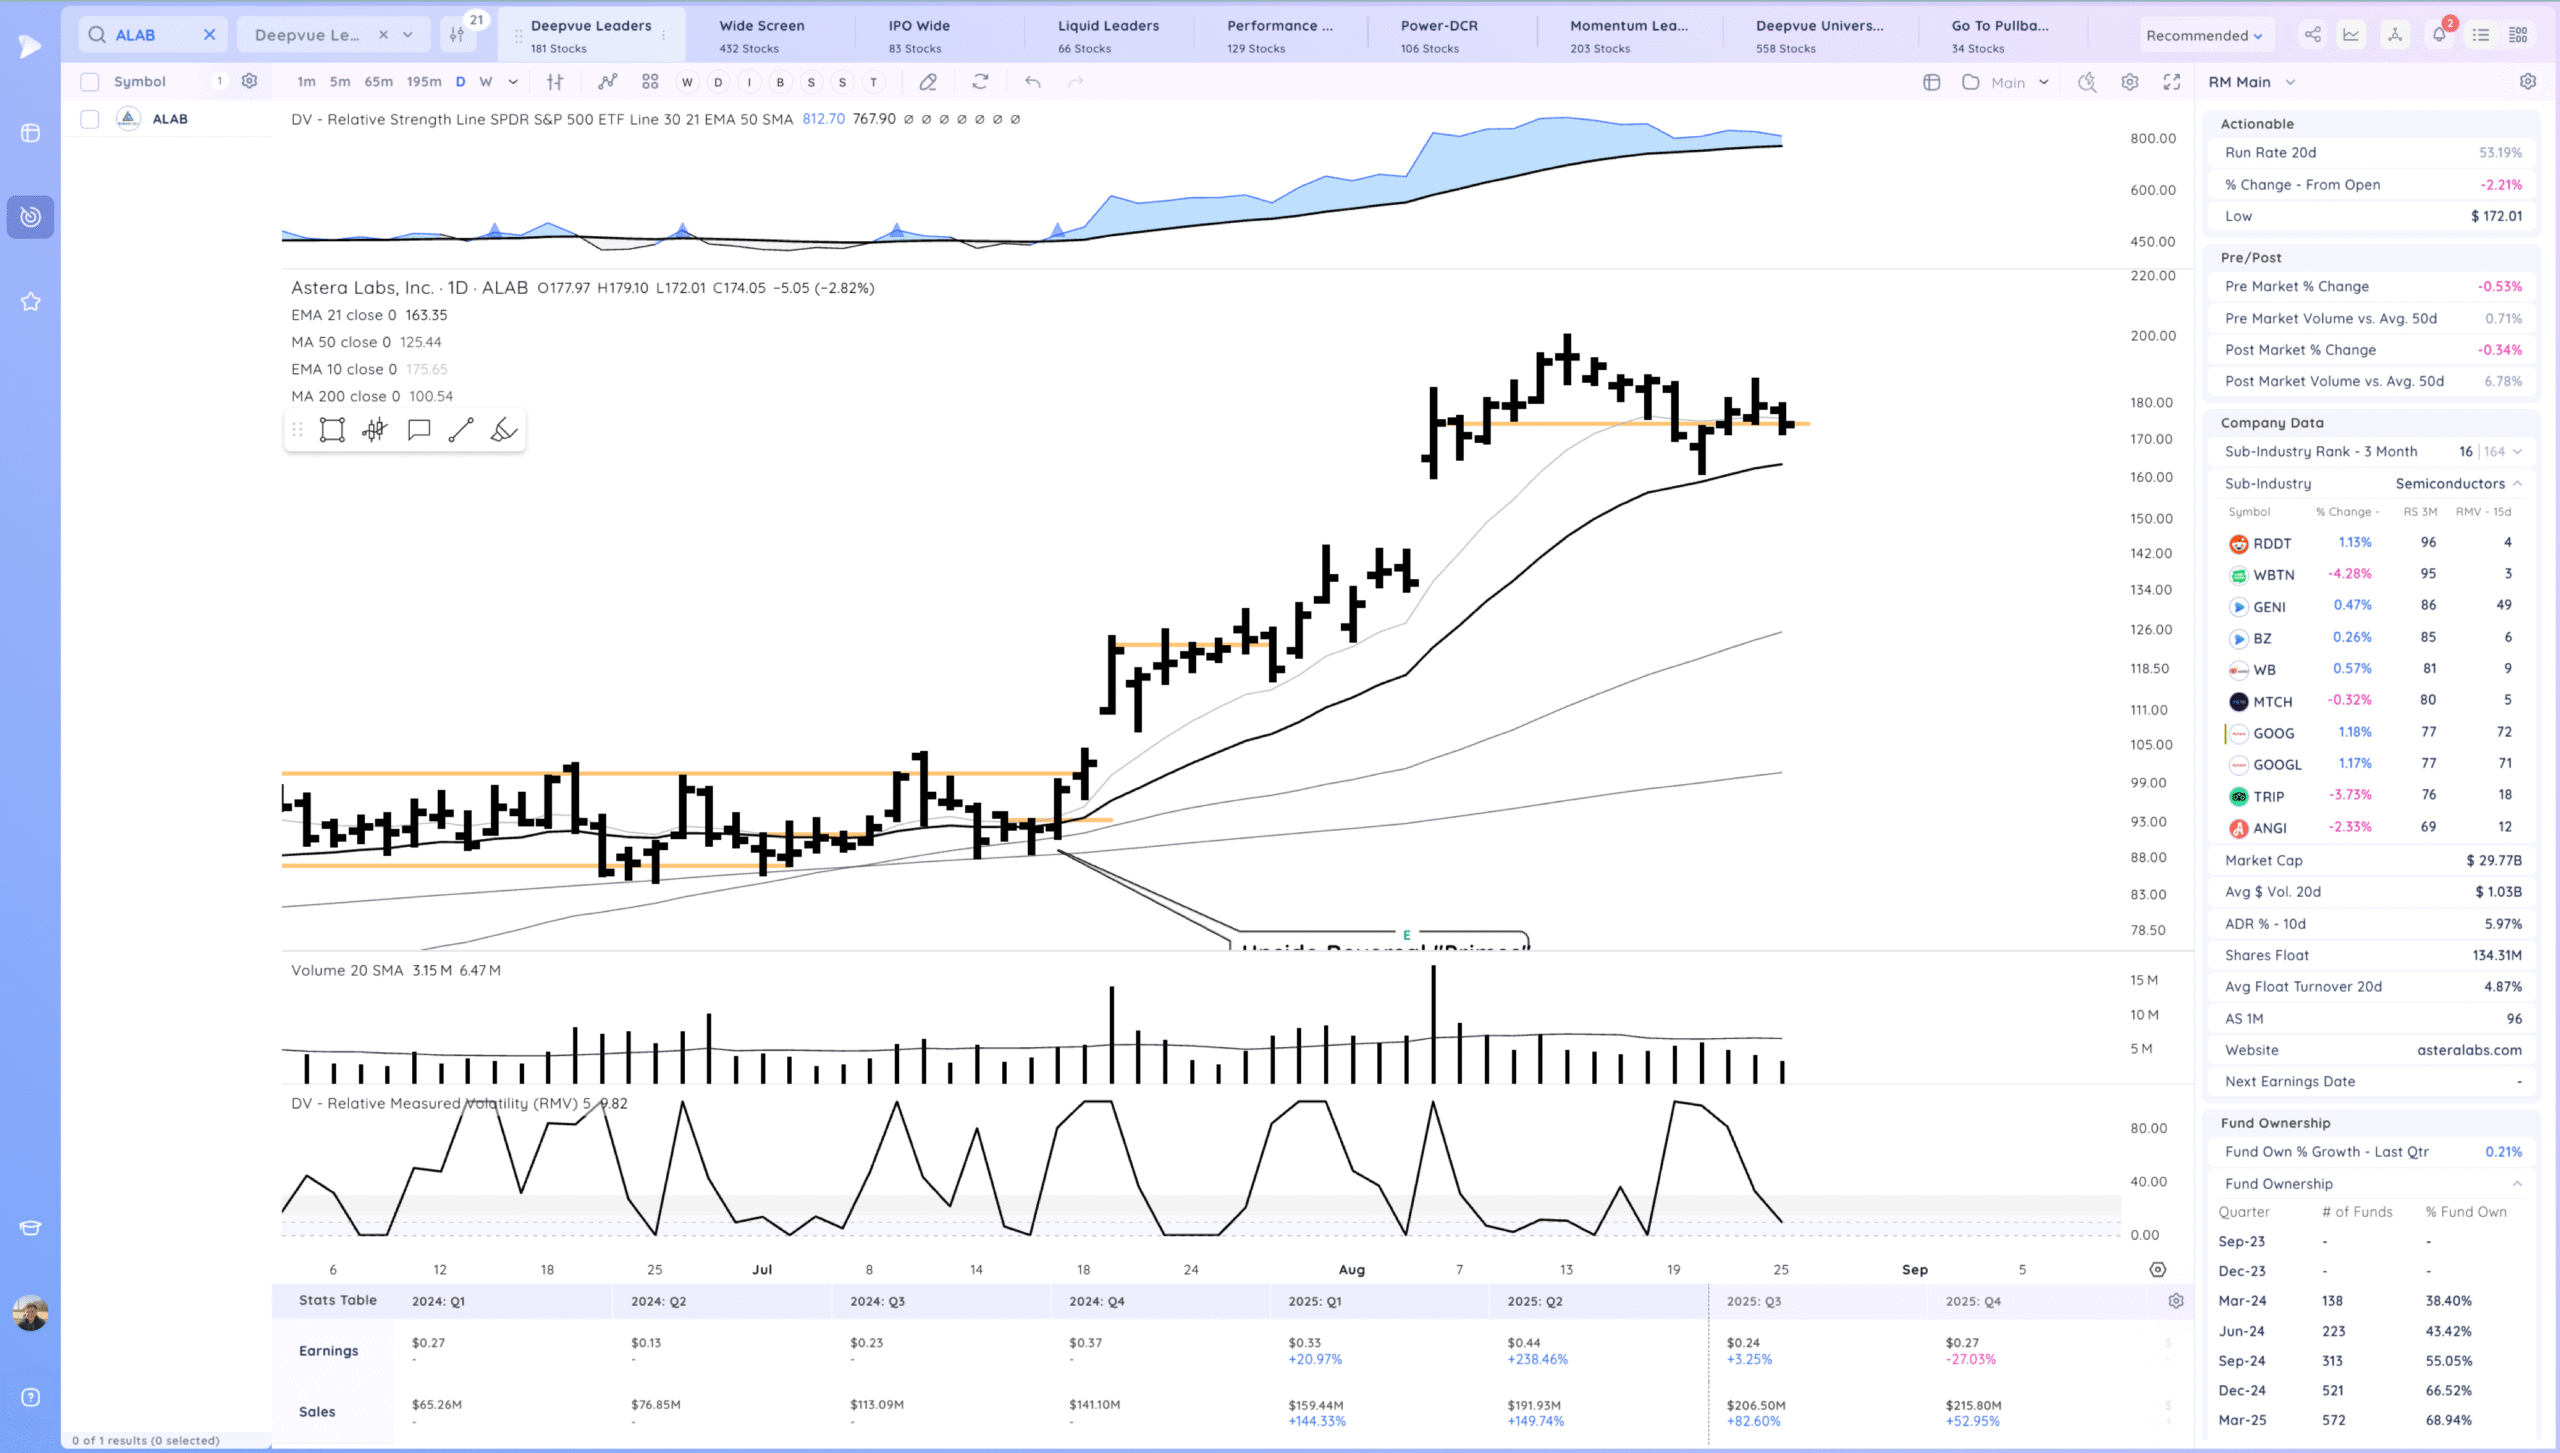Open the four-squares layout grid icon

click(x=650, y=82)
